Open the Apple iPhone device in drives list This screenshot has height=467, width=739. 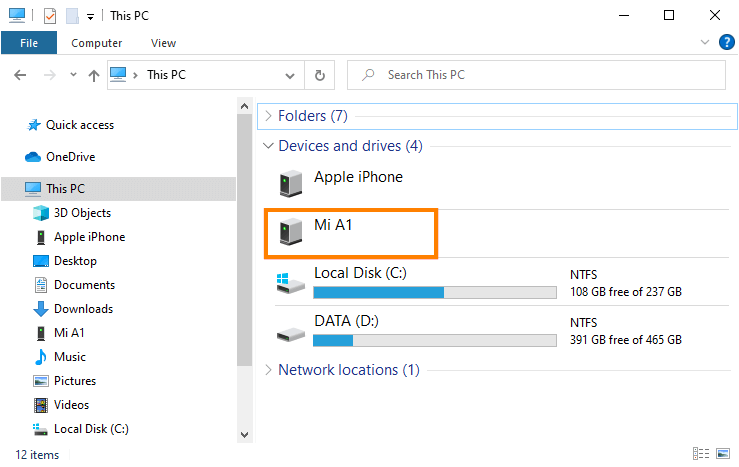pos(358,177)
